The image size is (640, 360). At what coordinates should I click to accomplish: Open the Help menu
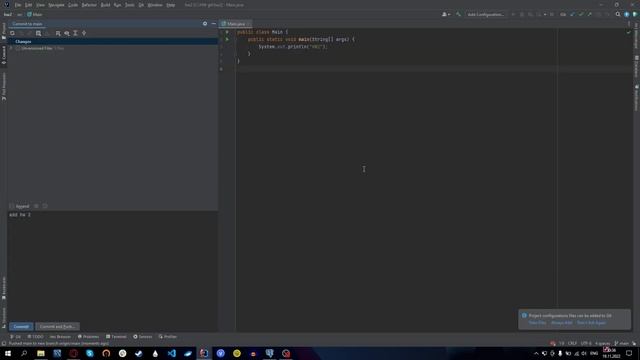tap(171, 5)
